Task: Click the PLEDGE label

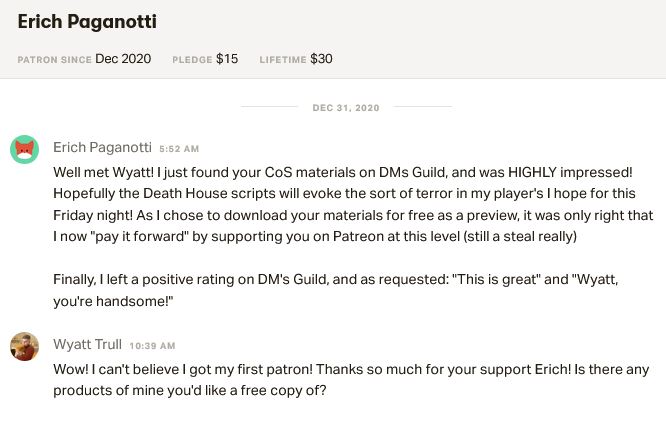Action: pos(190,60)
